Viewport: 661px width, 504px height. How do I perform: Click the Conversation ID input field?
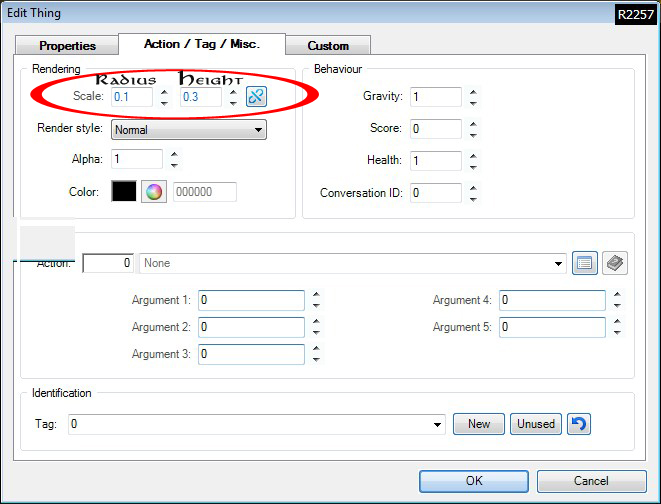(436, 193)
